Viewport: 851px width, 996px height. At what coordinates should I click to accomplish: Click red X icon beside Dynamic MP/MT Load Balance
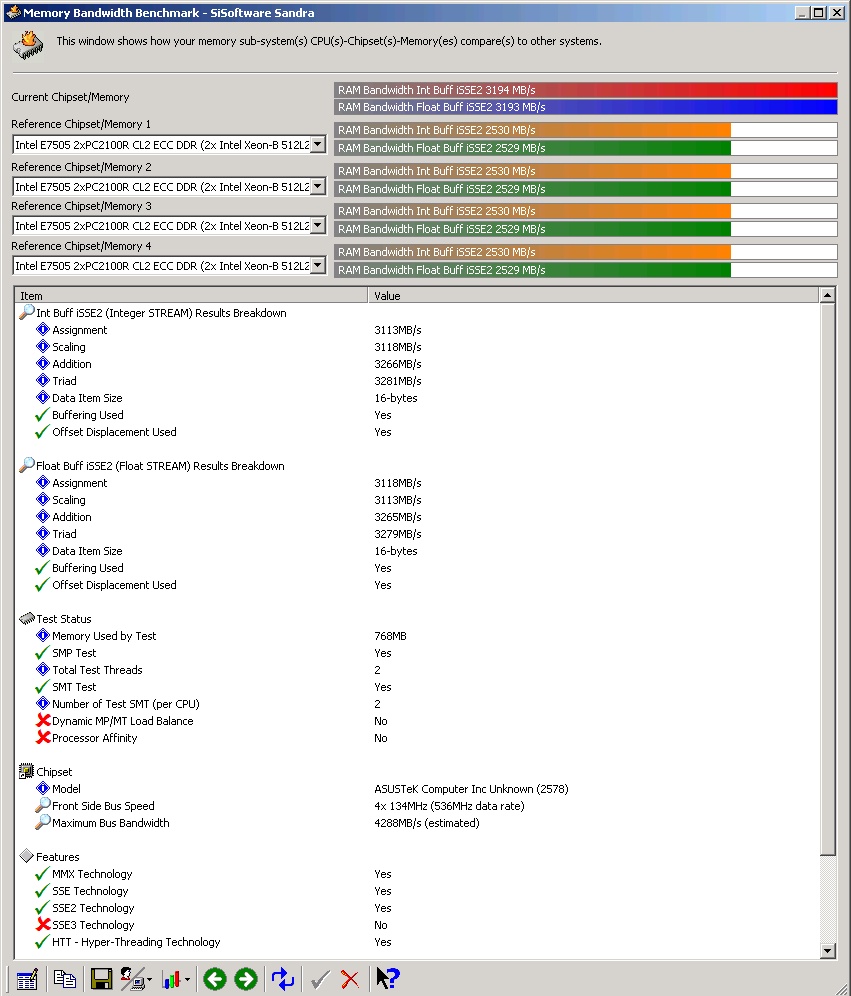coord(43,720)
